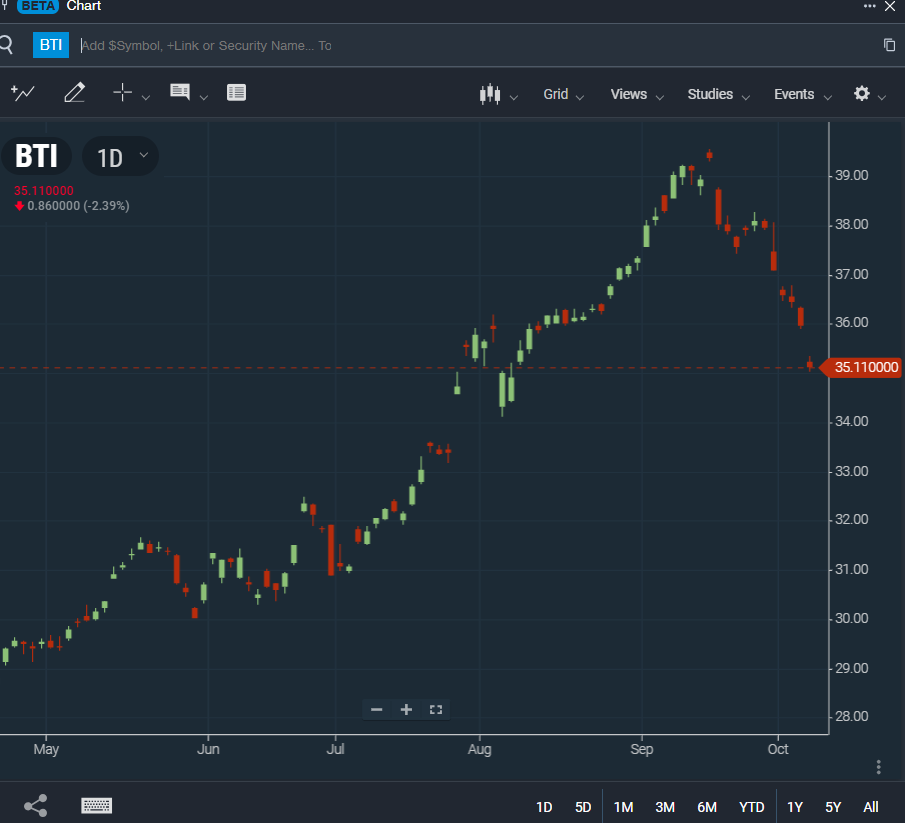Viewport: 905px width, 823px height.
Task: Open the more options ellipsis menu
Action: click(x=869, y=6)
